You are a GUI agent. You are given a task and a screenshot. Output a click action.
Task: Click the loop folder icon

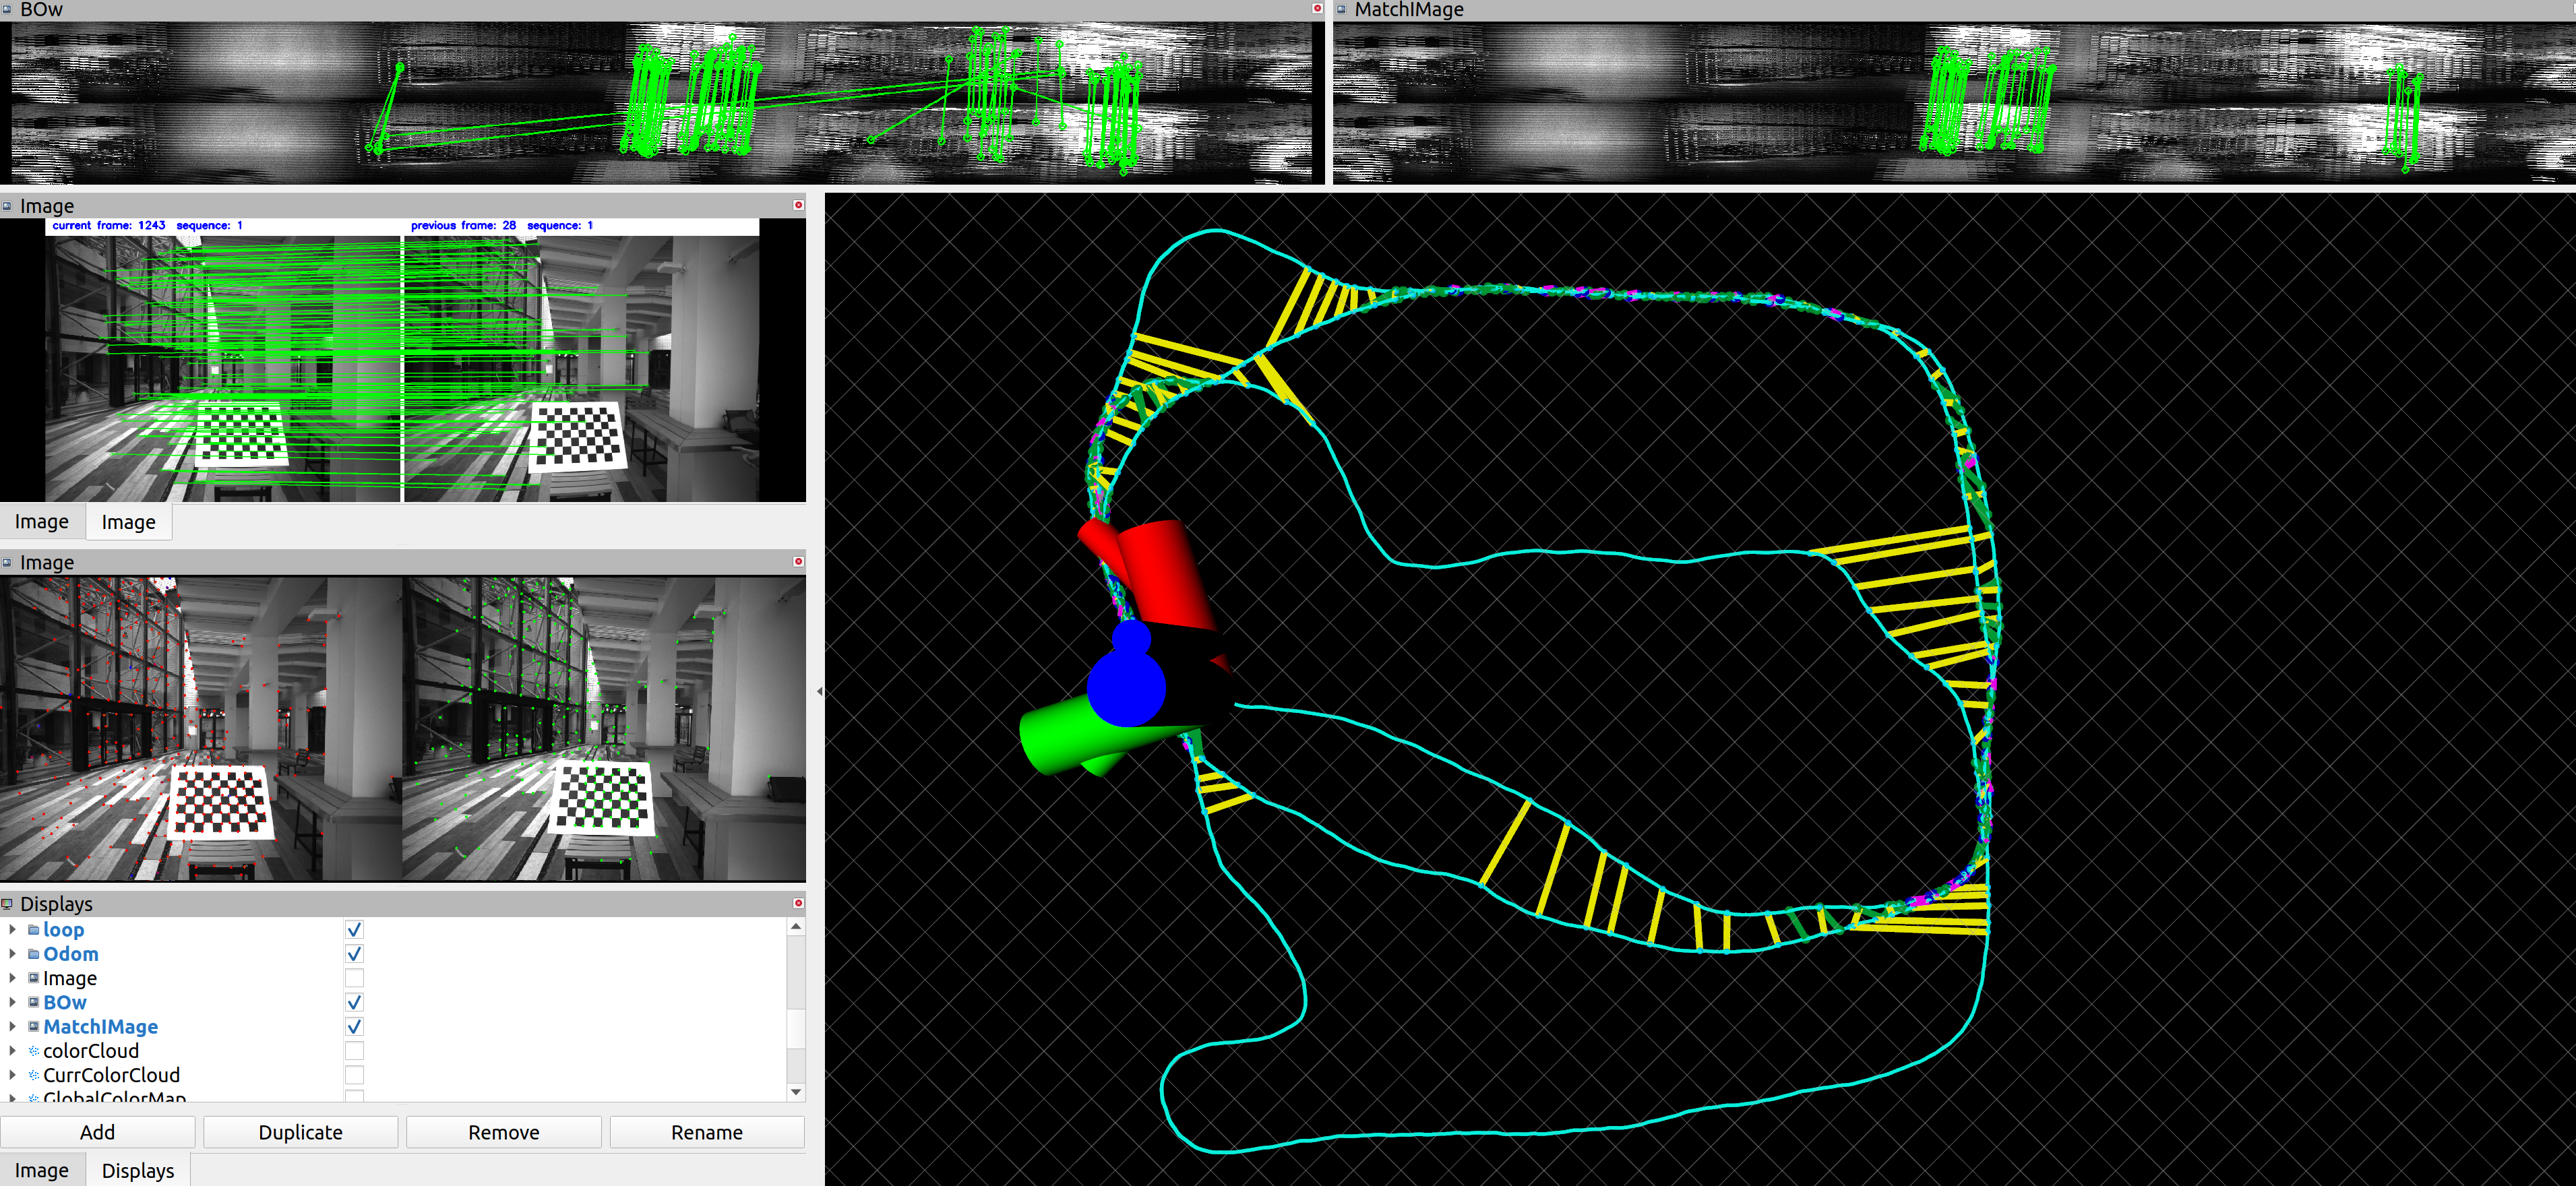pyautogui.click(x=33, y=929)
